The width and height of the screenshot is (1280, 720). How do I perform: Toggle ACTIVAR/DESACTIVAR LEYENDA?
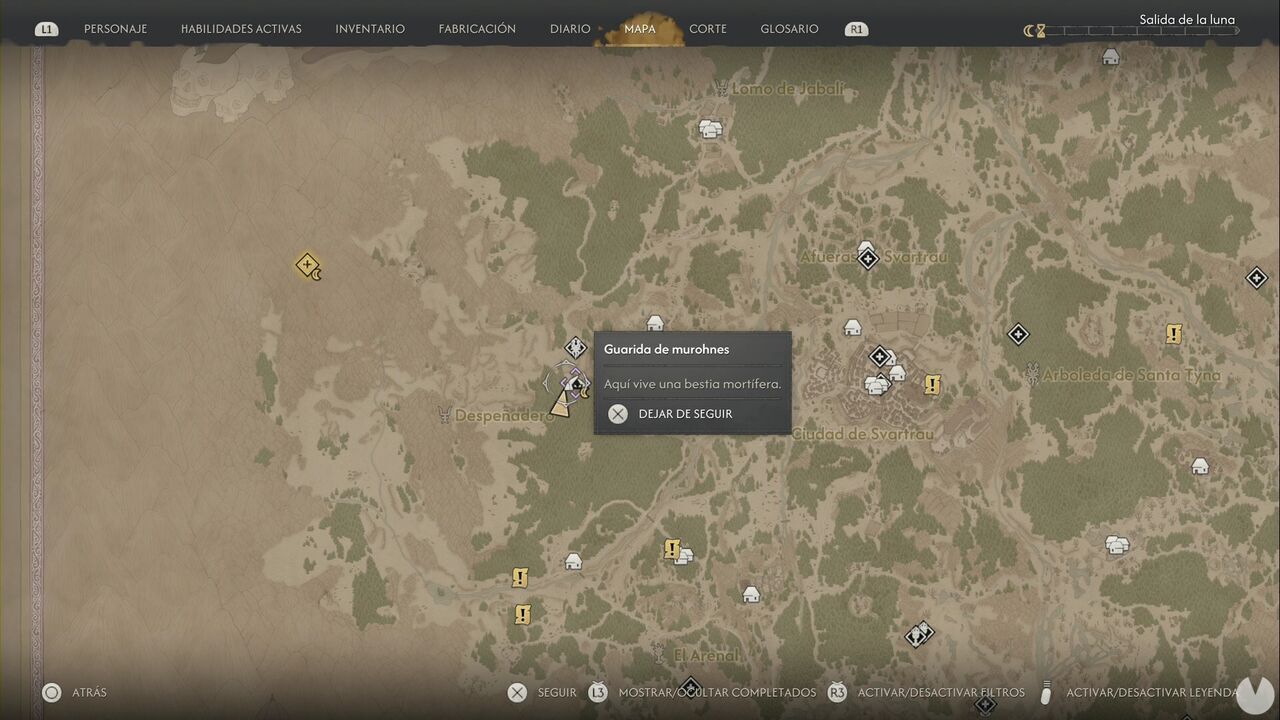pos(1138,692)
